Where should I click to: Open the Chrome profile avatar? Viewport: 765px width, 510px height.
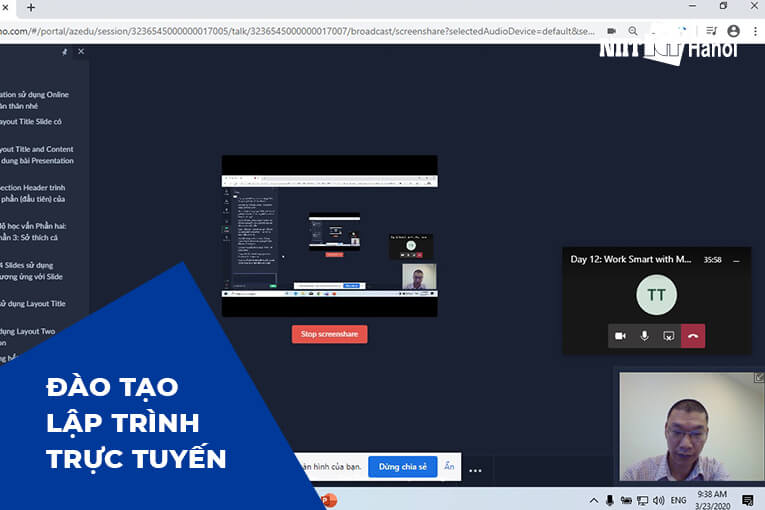click(x=734, y=31)
